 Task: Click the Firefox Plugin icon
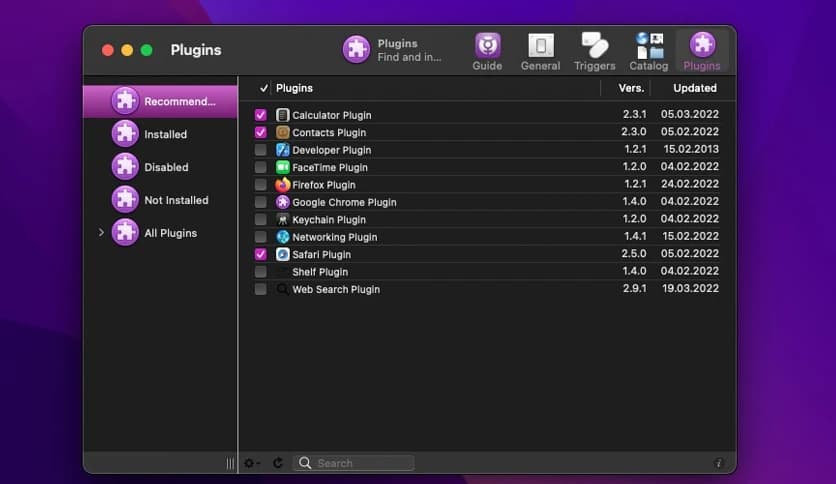pyautogui.click(x=283, y=185)
